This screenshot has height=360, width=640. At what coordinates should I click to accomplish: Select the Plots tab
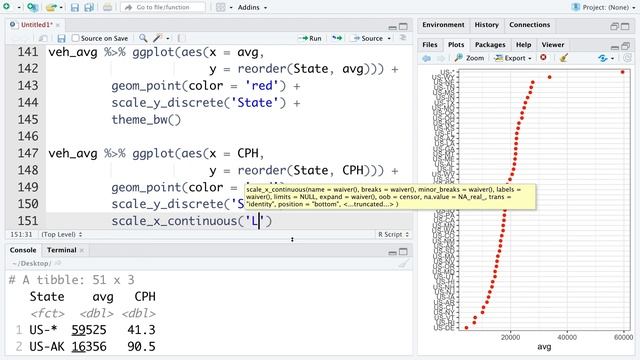pos(456,45)
